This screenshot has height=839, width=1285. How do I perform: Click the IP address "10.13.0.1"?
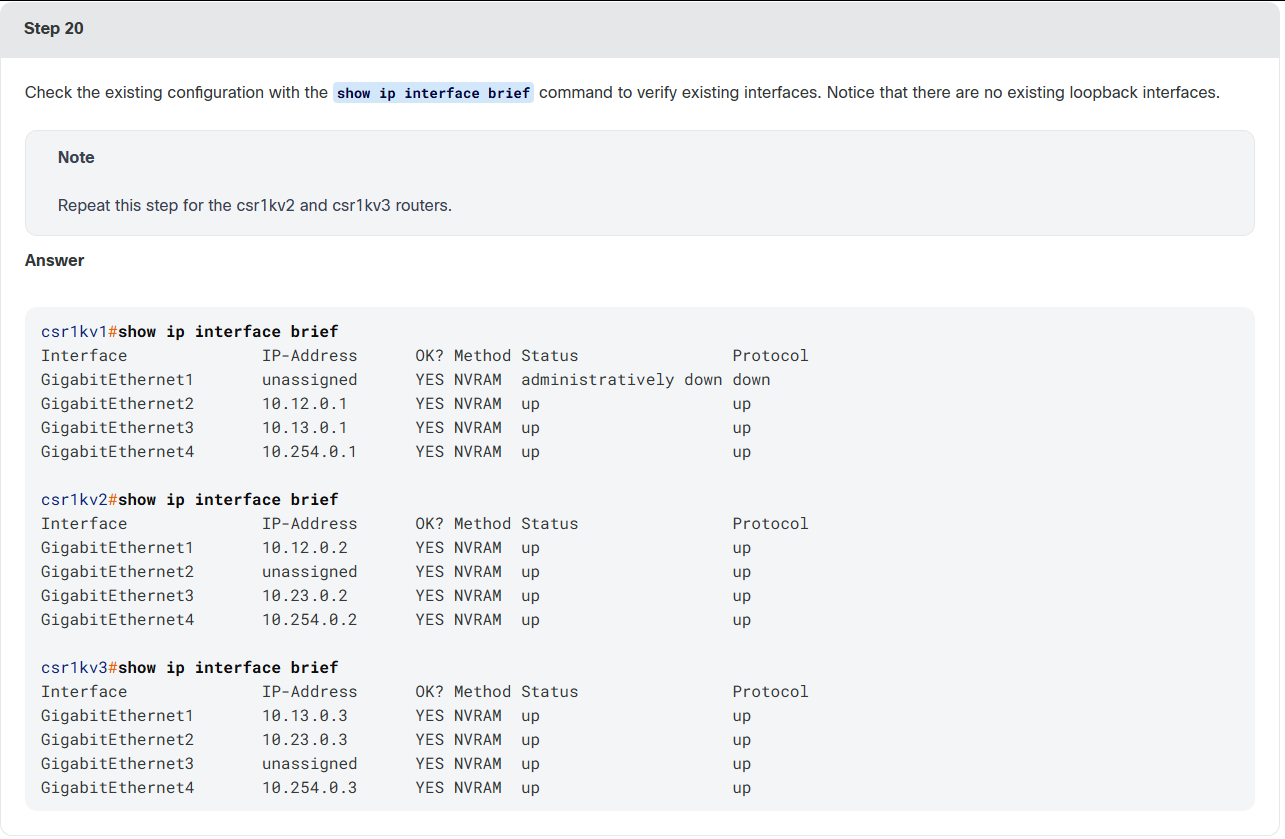pos(305,428)
